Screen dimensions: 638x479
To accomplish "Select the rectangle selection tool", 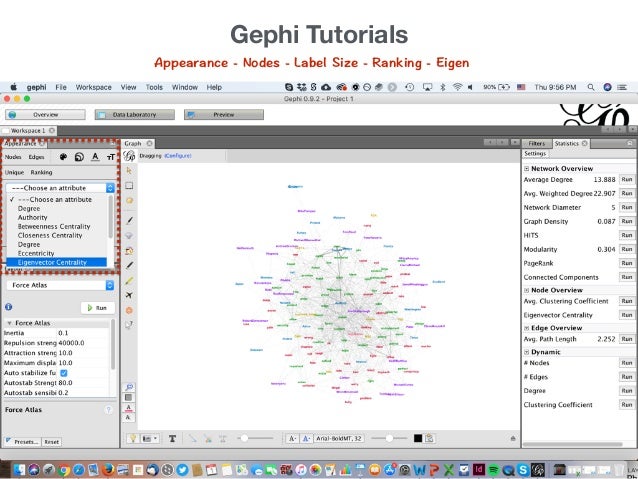I will [x=129, y=186].
